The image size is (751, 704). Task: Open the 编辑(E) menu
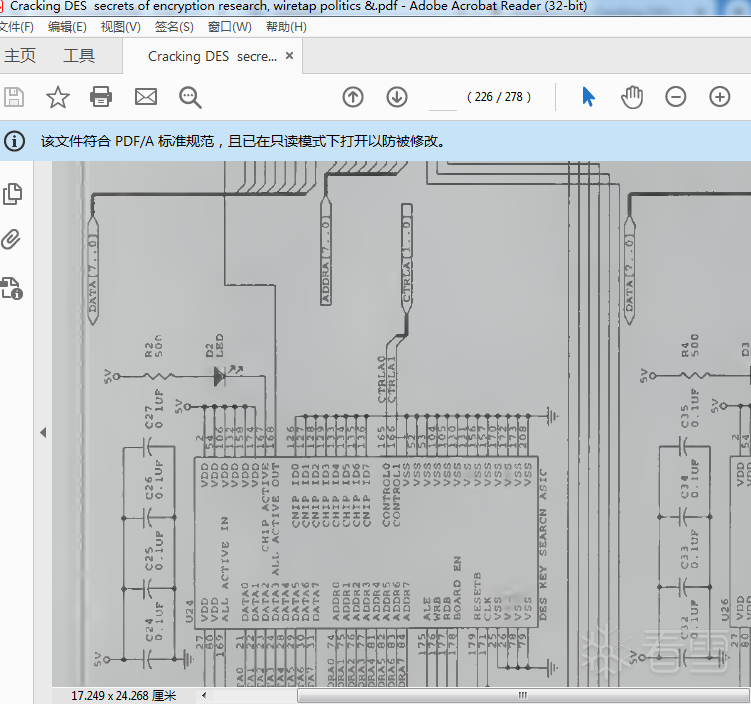[67, 27]
